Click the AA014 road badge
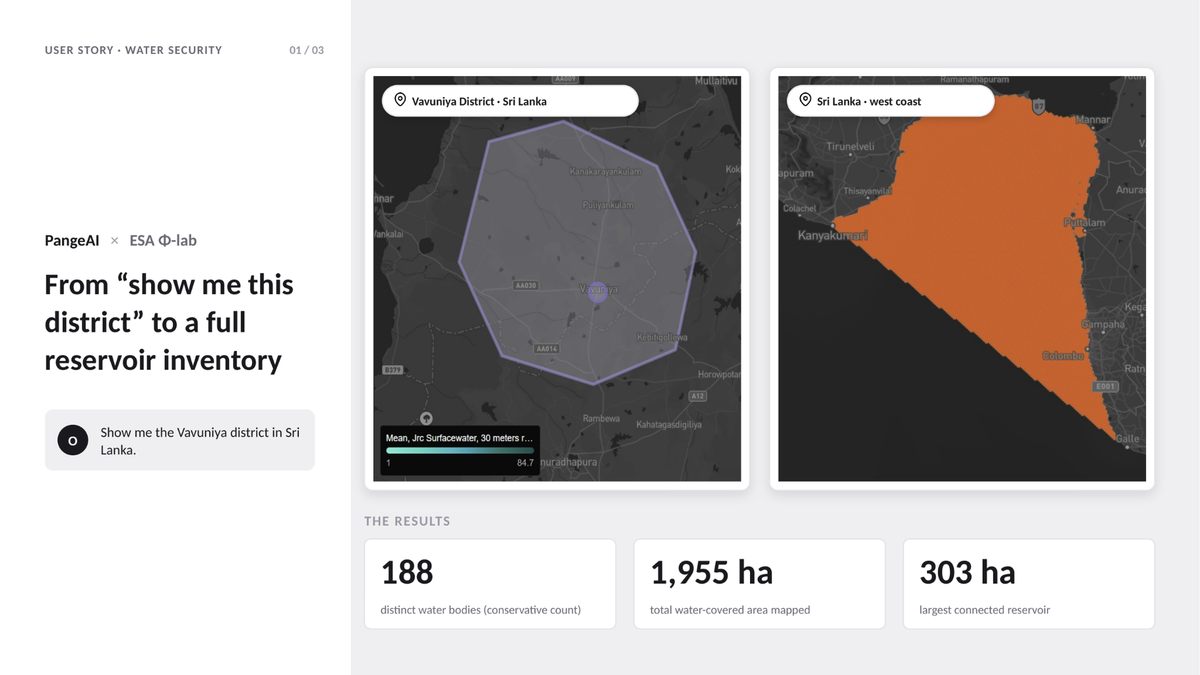Screen dimensions: 1200x675 pyautogui.click(x=546, y=348)
